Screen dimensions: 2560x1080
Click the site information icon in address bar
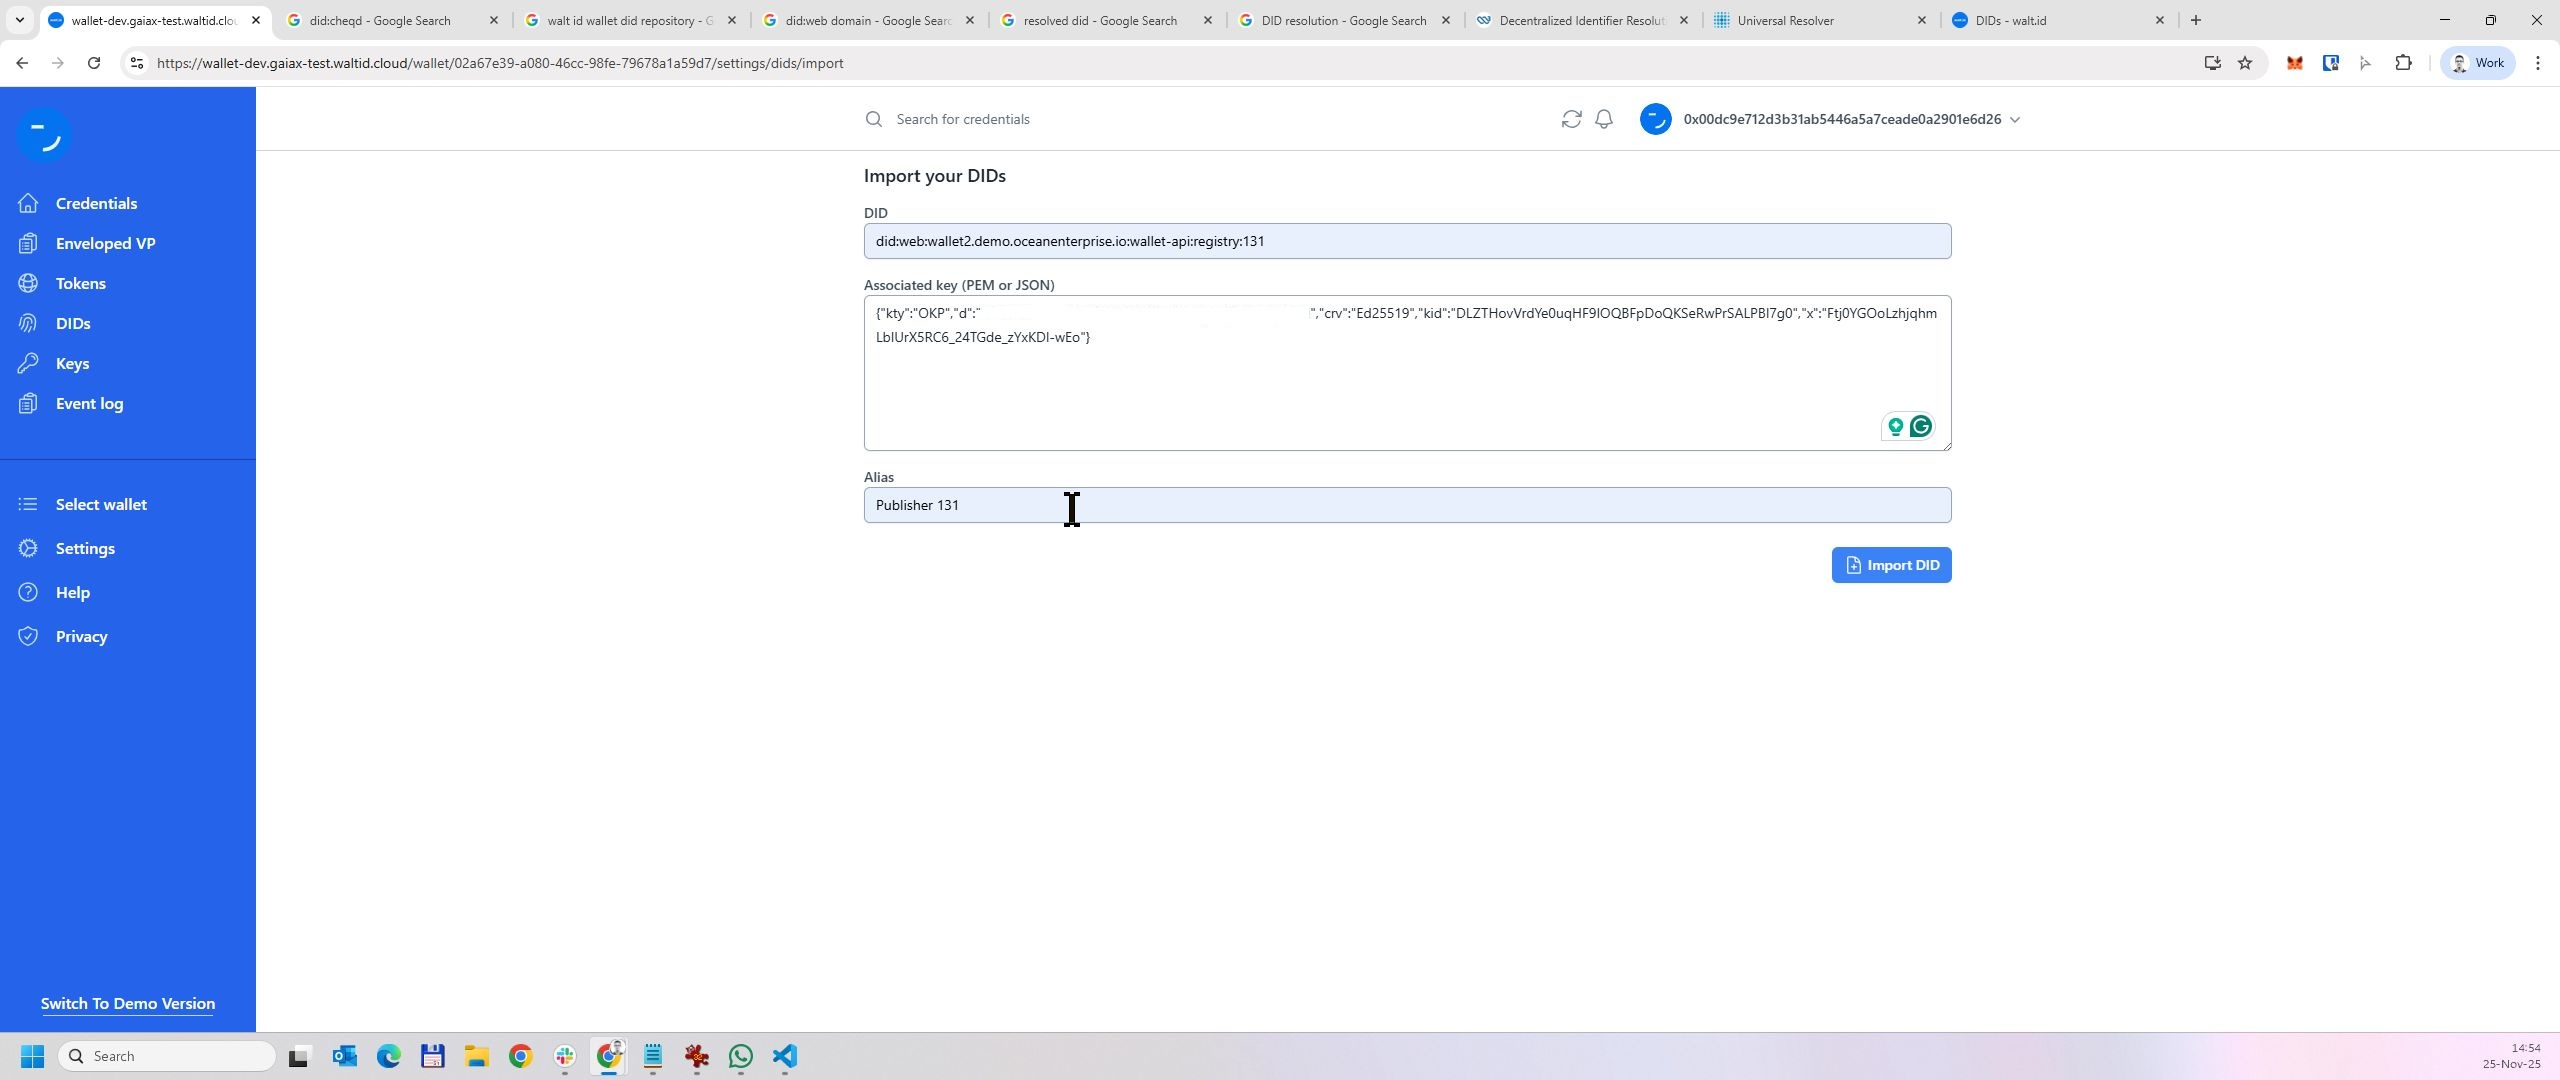(137, 63)
